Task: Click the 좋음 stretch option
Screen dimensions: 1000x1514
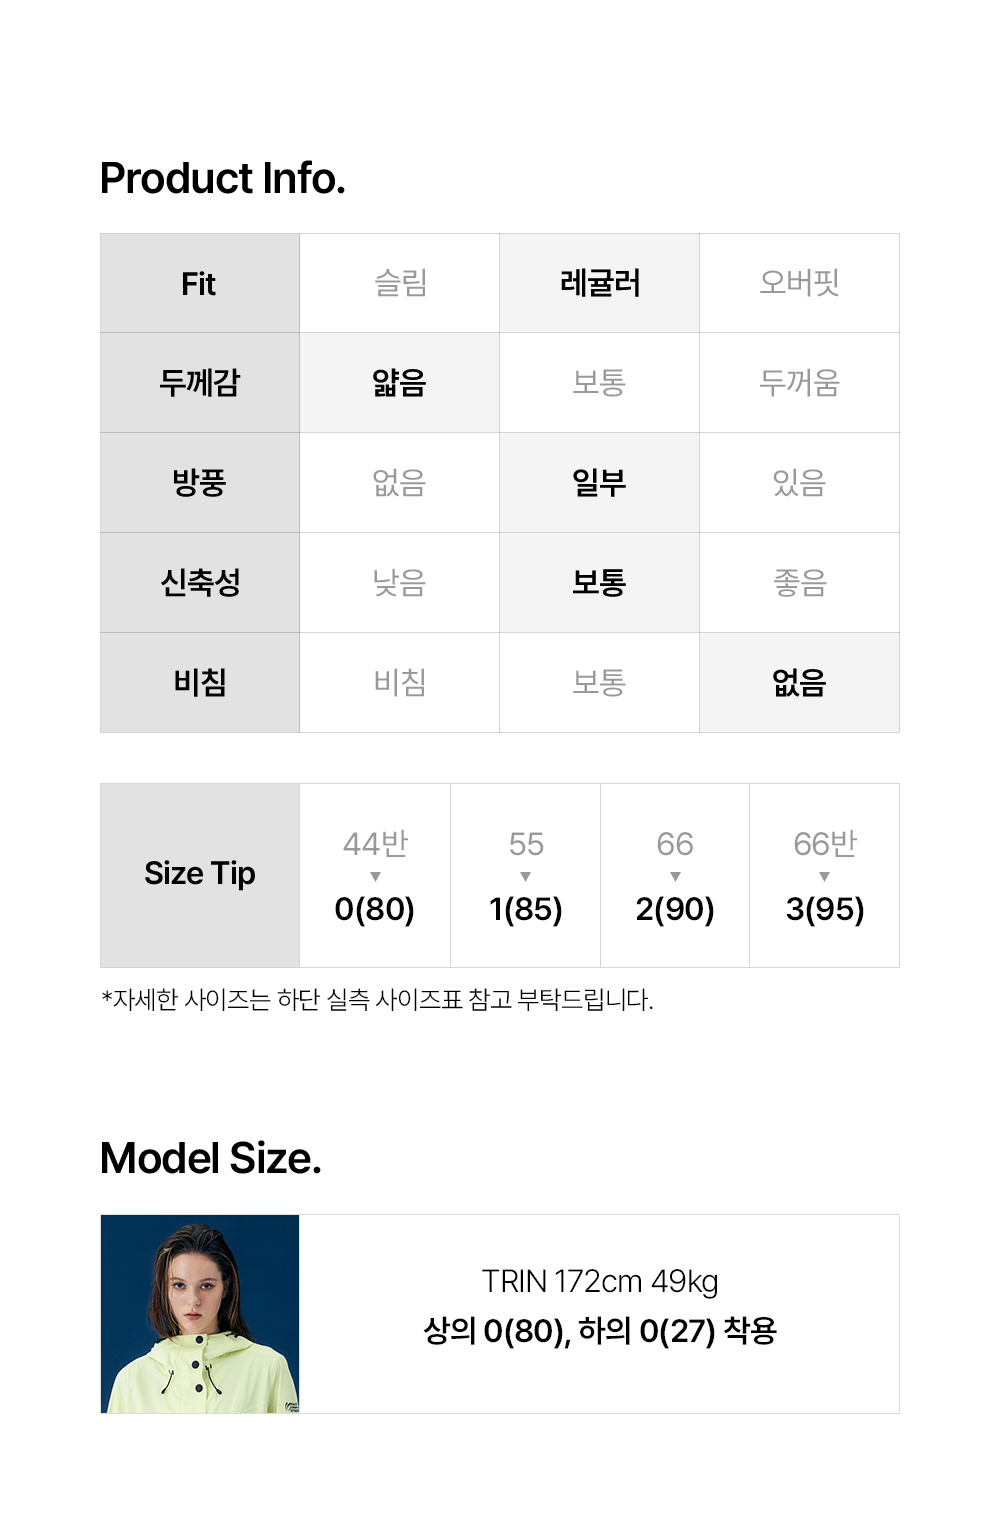Action: click(x=799, y=582)
